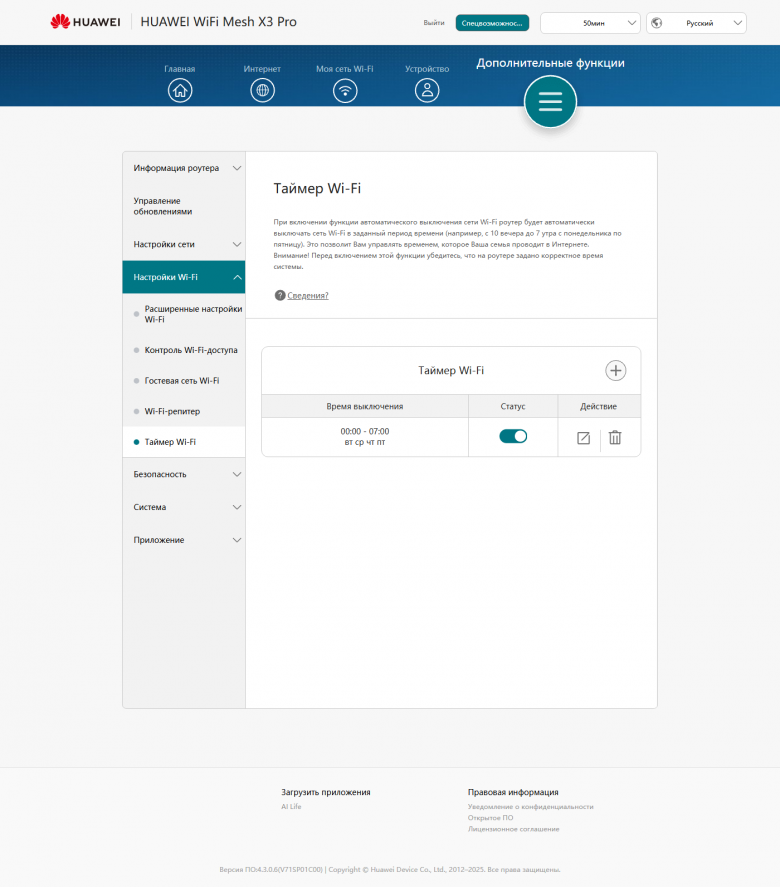
Task: Click the Моя сеть Wi-Fi tab label
Action: click(344, 69)
